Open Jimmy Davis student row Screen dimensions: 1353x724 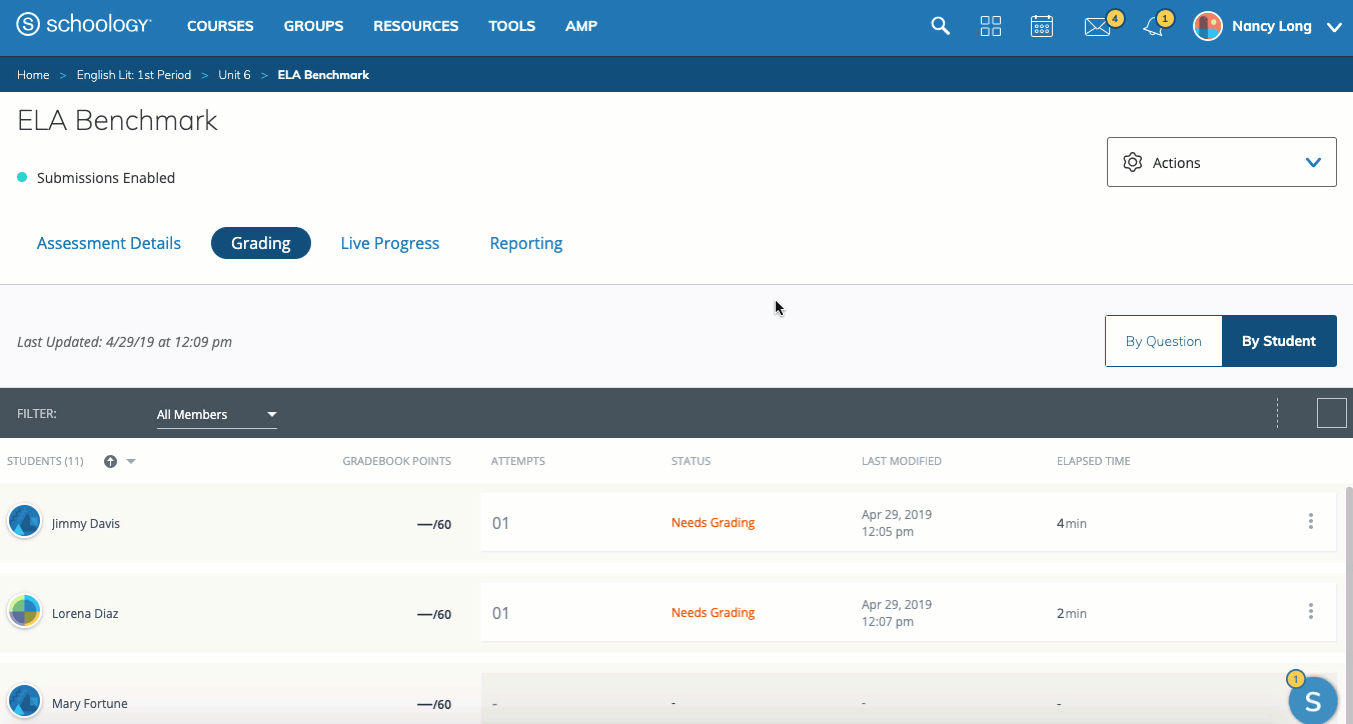pyautogui.click(x=86, y=523)
